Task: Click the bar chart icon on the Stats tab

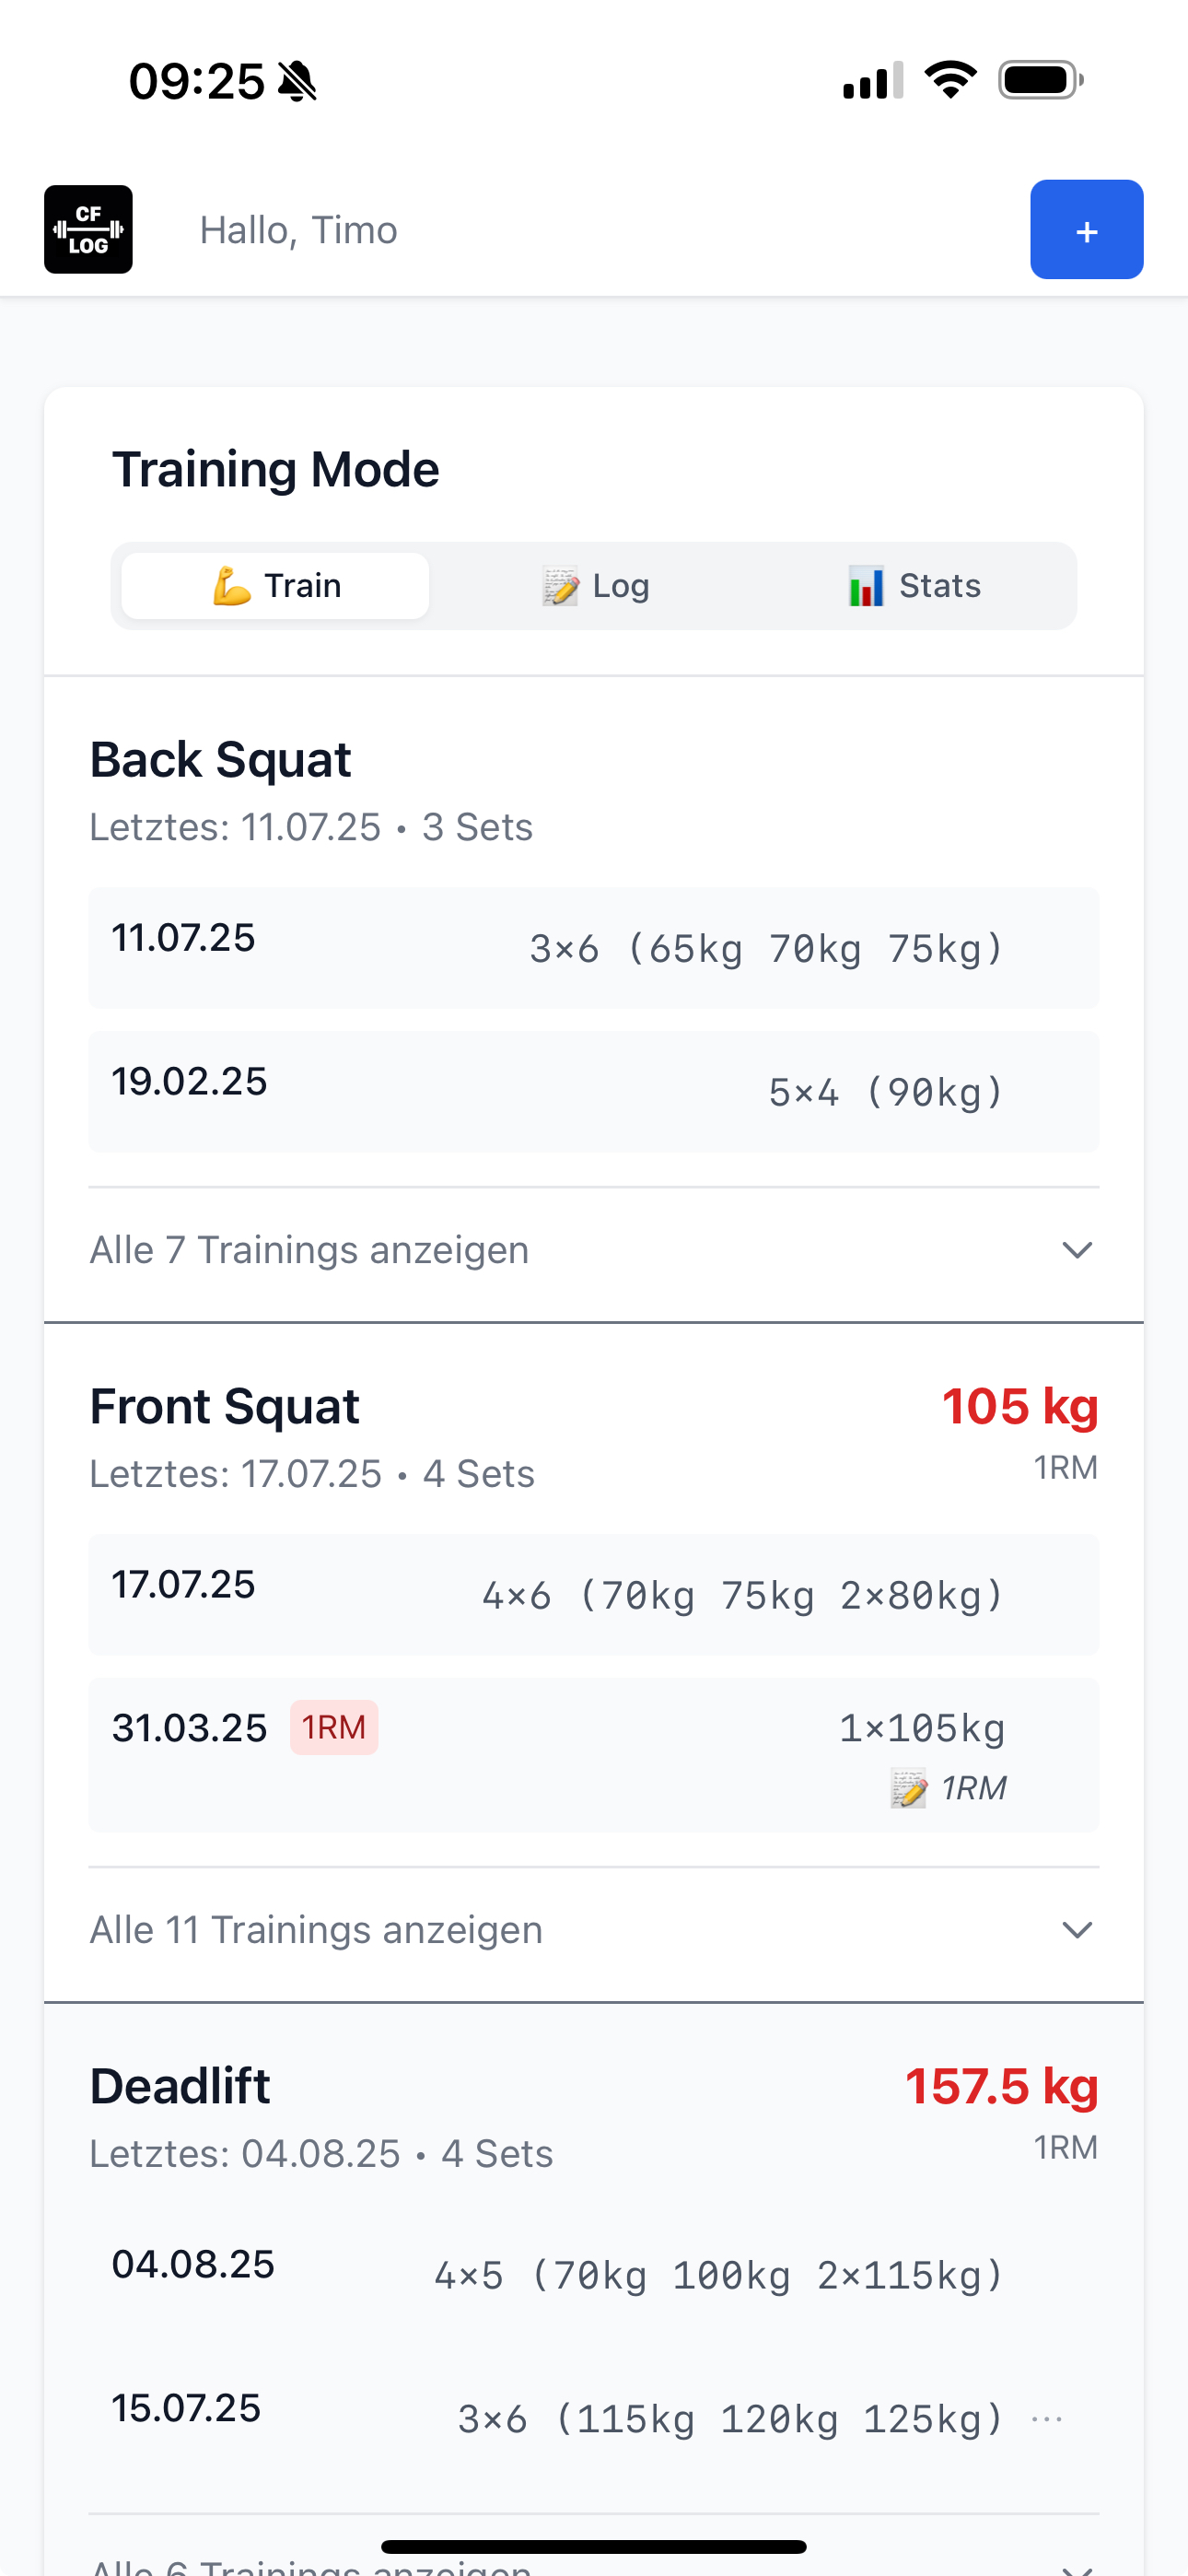Action: click(x=866, y=585)
